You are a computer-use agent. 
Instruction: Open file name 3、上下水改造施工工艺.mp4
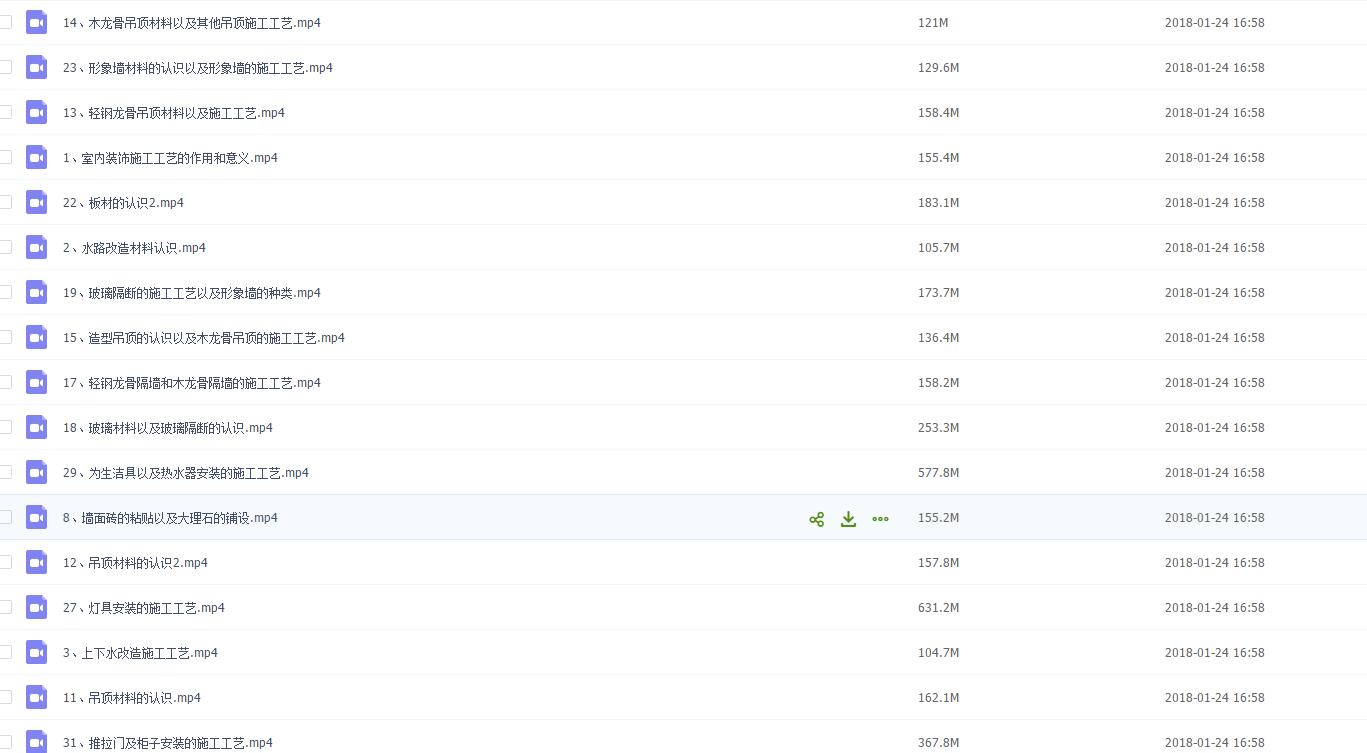140,652
